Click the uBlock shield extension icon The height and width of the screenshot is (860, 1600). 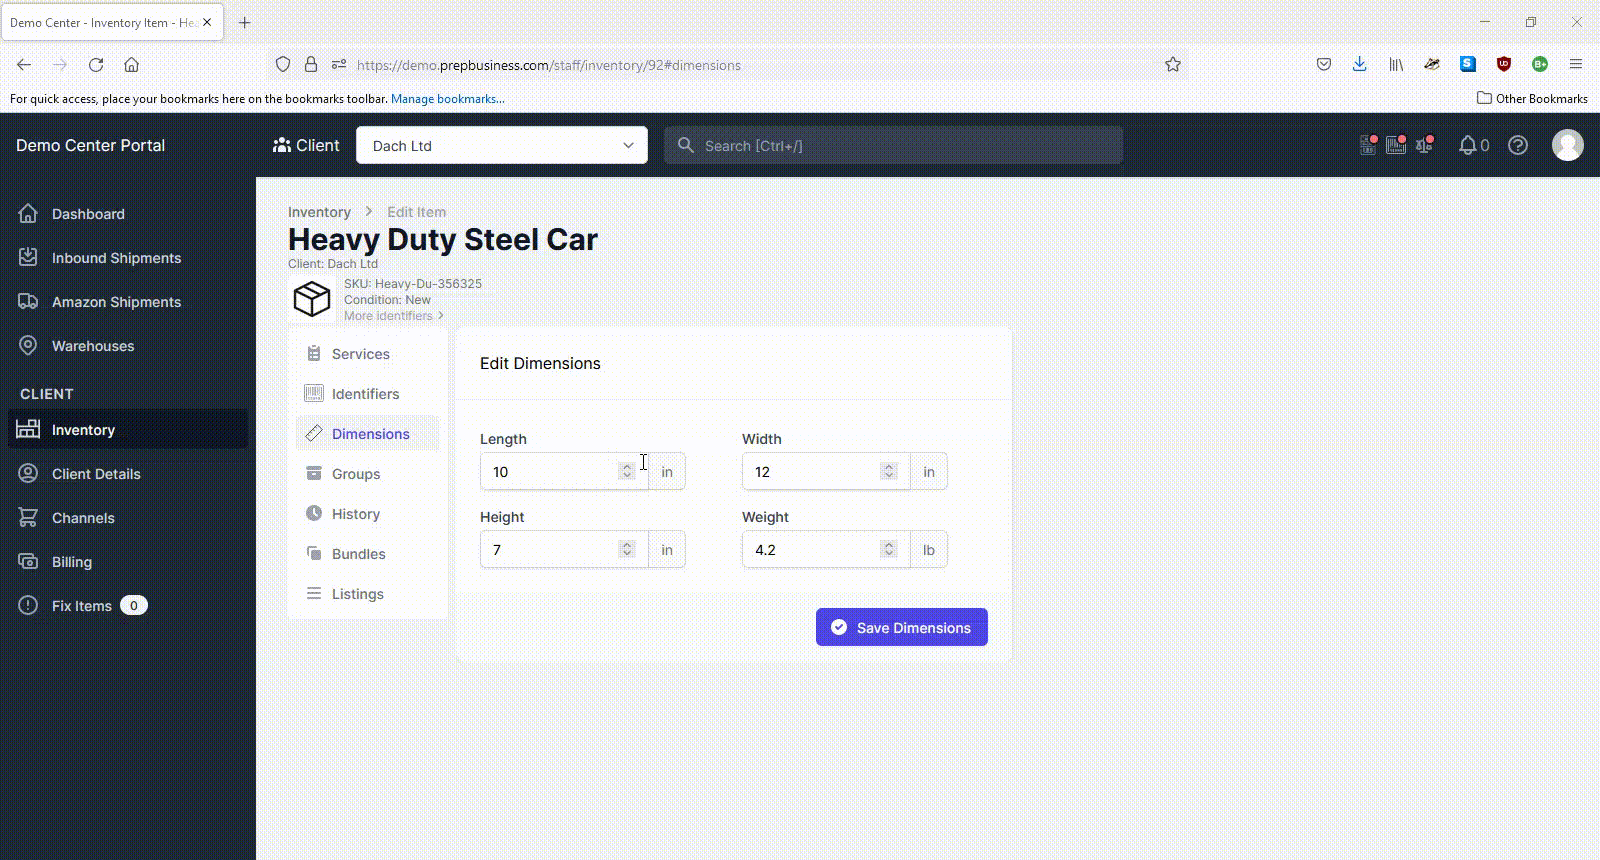coord(1504,64)
